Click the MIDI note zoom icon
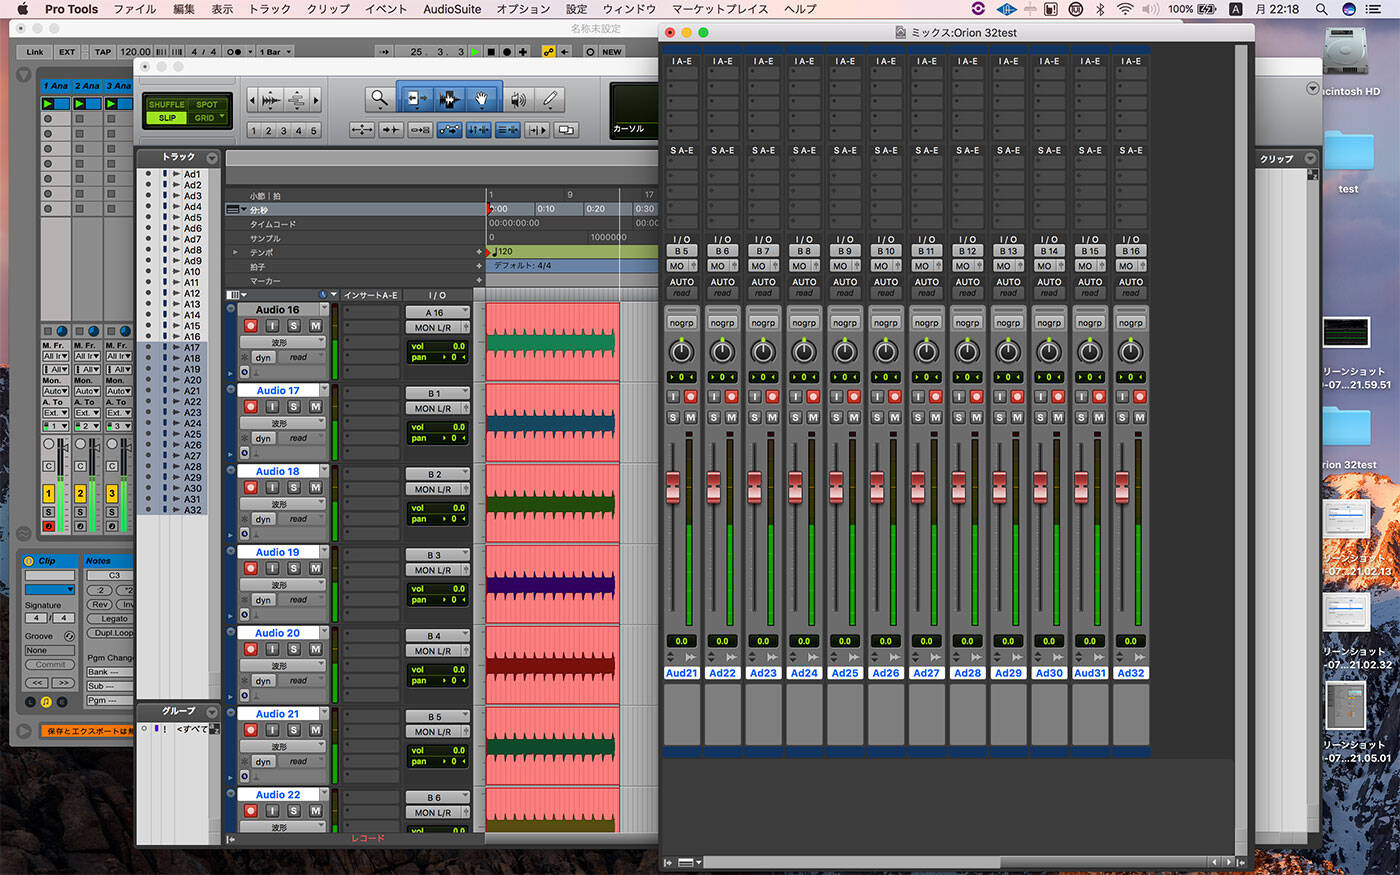 [x=297, y=101]
